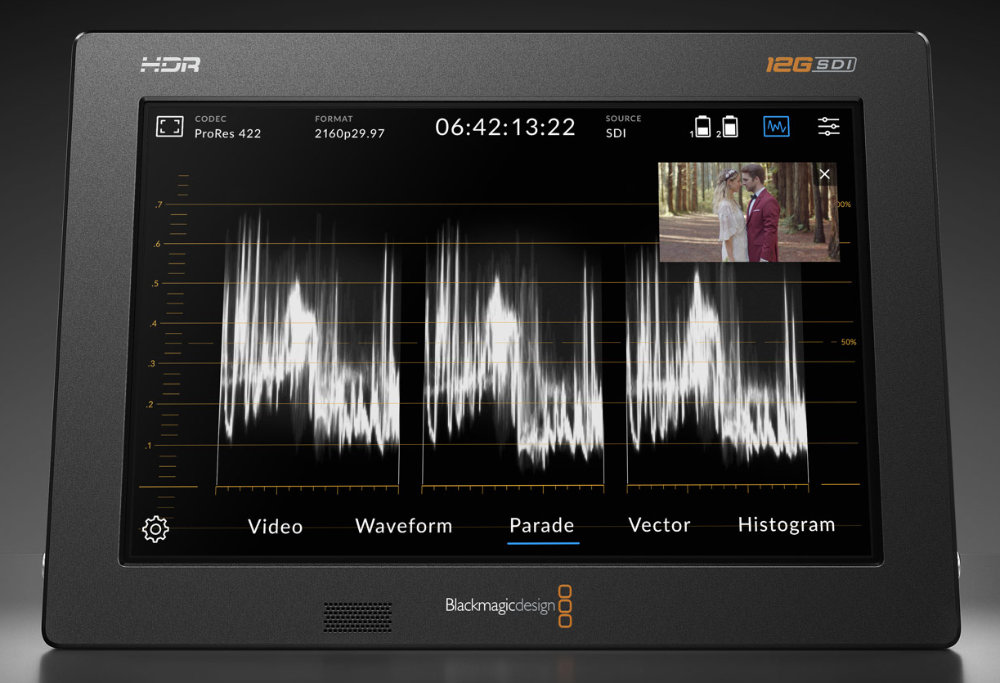Switch to the Histogram tab

[x=786, y=523]
